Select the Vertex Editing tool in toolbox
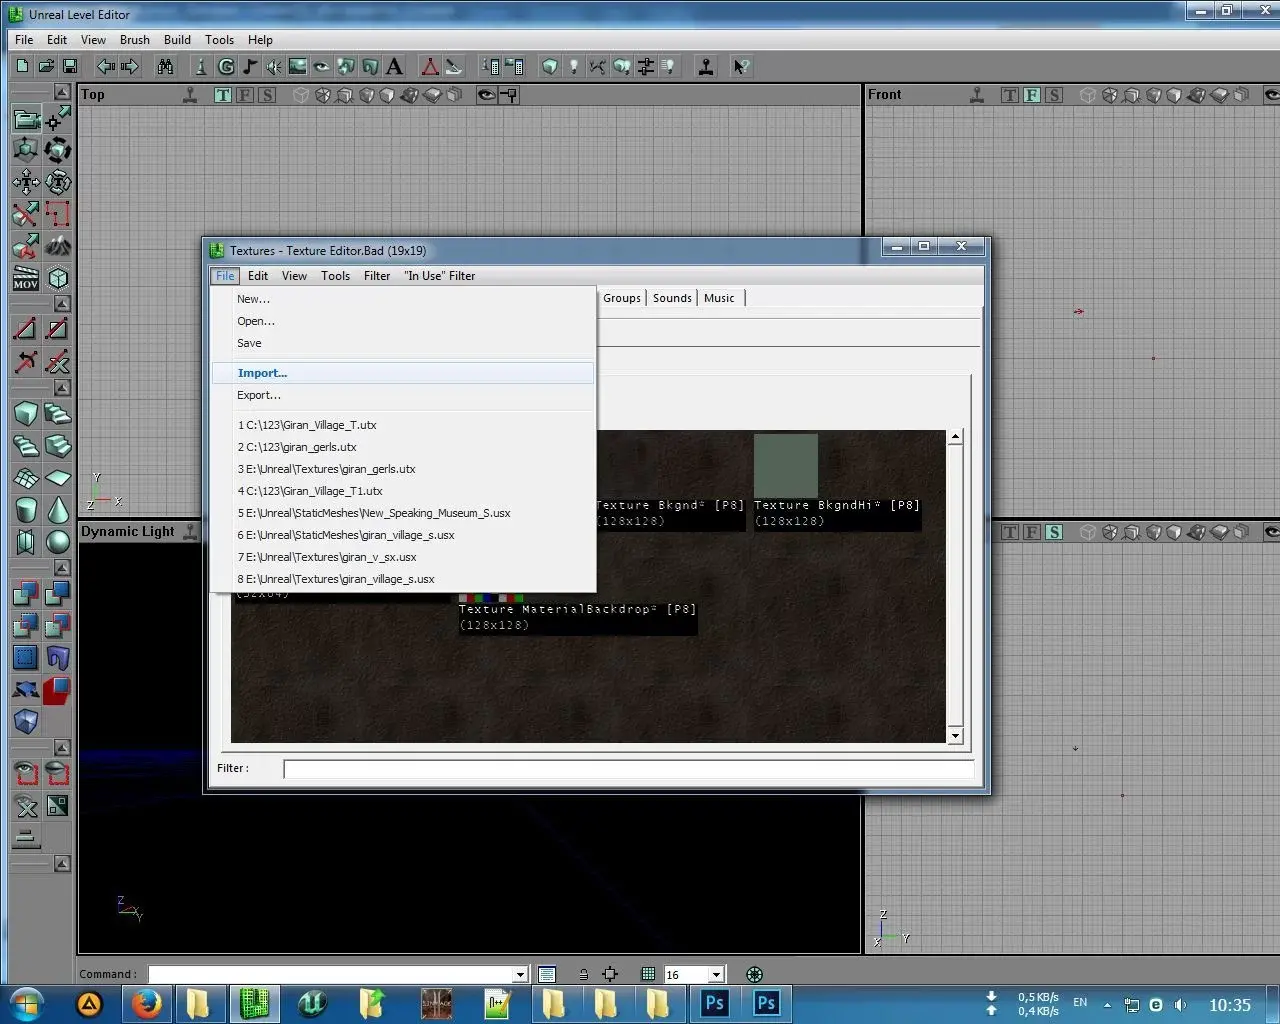Screen dimensions: 1280x1024 (58, 118)
